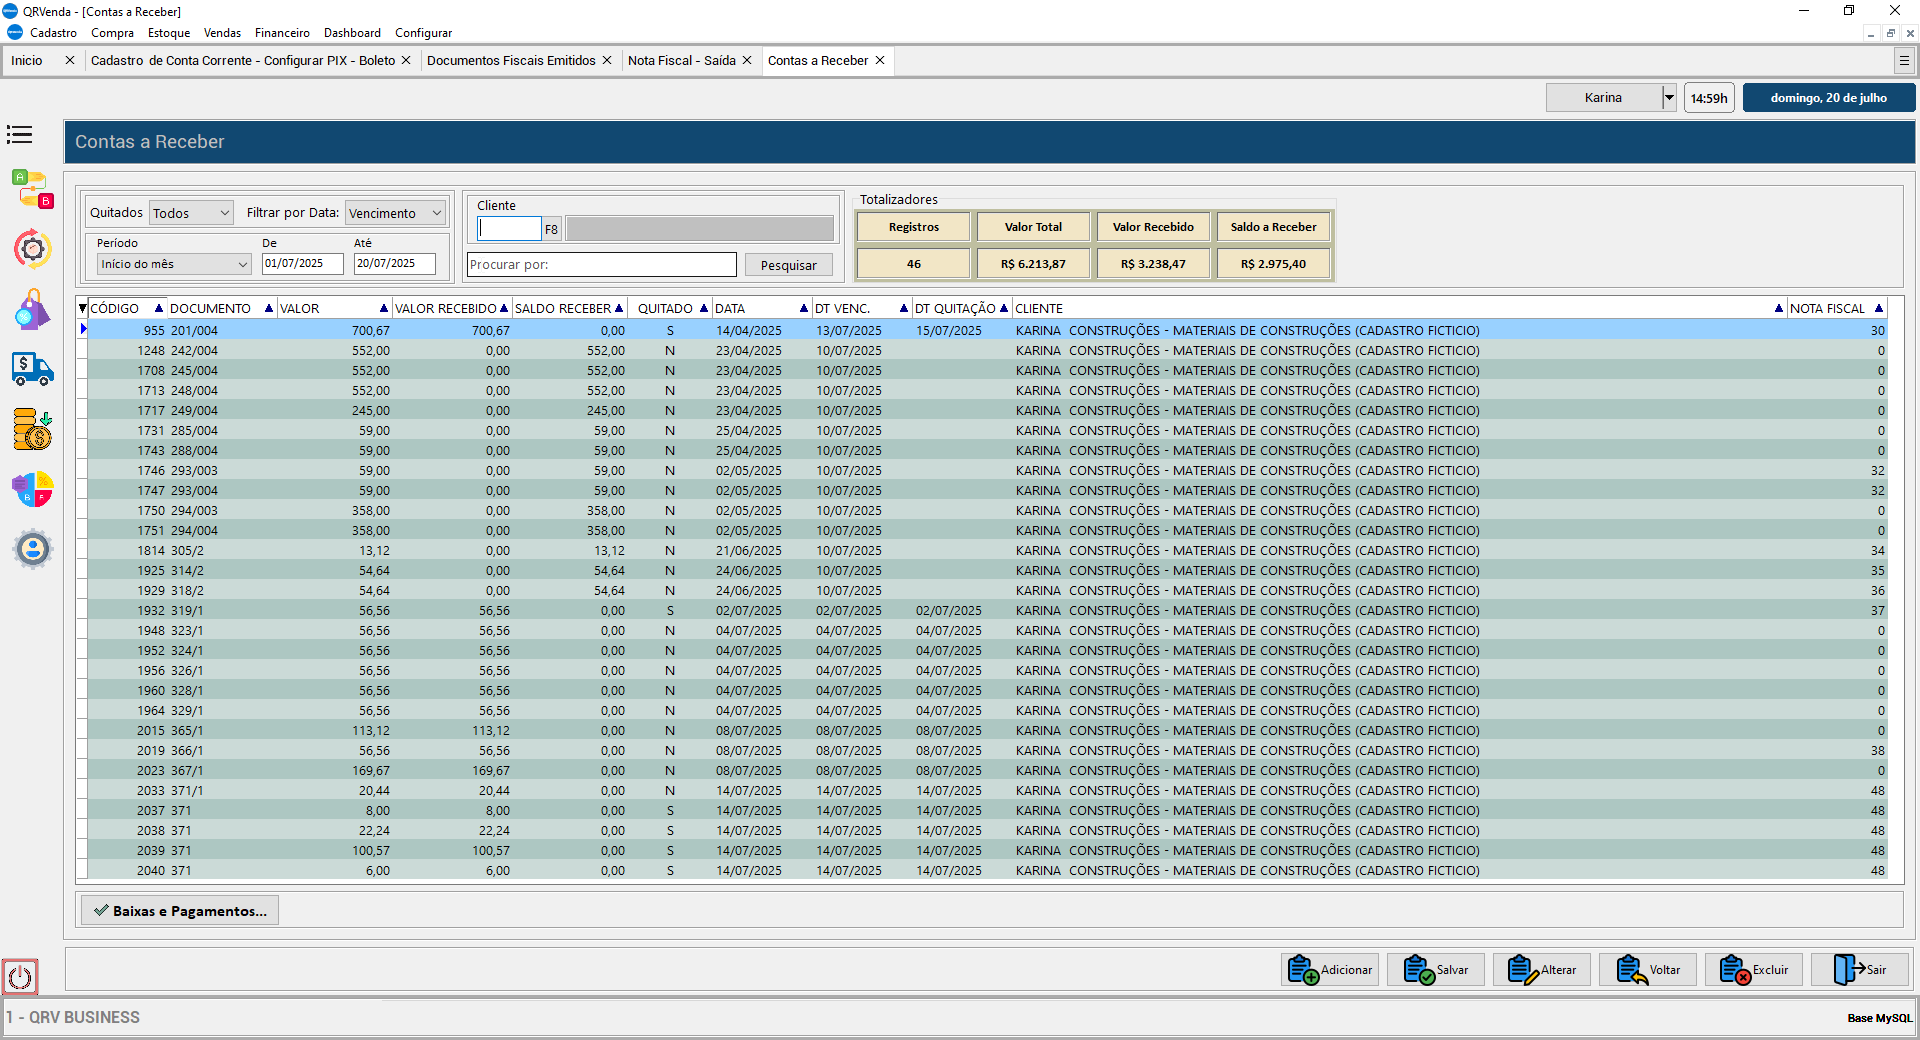This screenshot has width=1920, height=1040.
Task: Click the Procurar por search field
Action: (x=602, y=265)
